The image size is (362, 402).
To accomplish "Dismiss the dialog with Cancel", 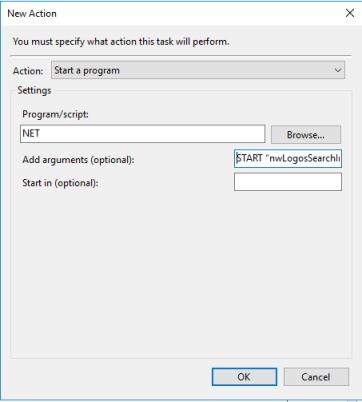I will point(316,377).
